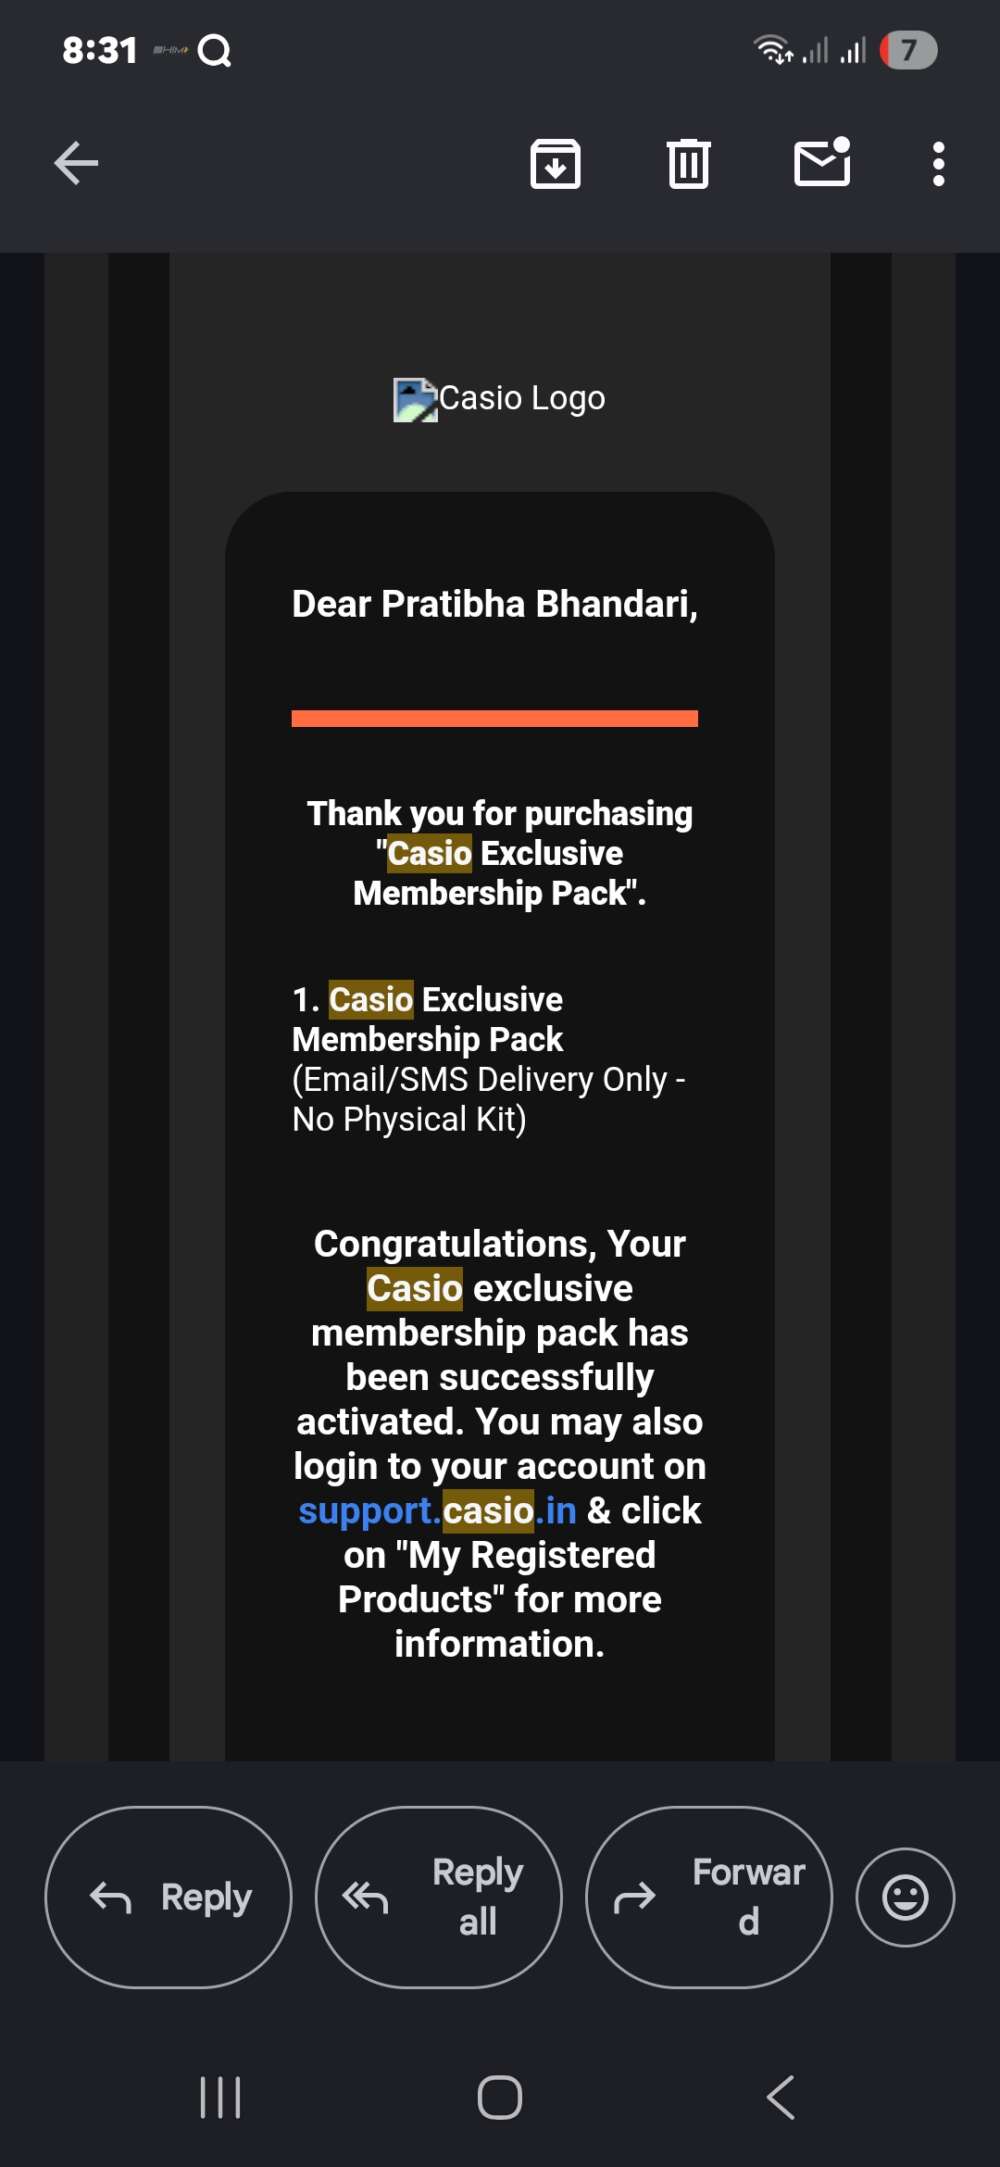Open the three-dot overflow menu
This screenshot has height=2167, width=1000.
(x=938, y=164)
